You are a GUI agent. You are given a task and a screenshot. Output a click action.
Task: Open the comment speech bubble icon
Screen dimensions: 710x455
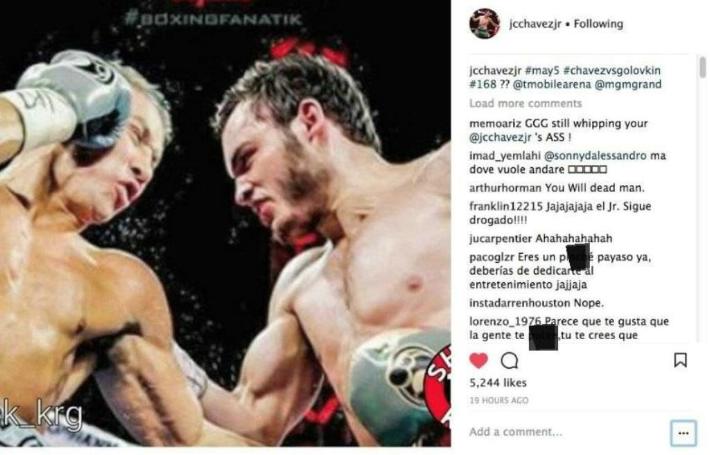pos(509,361)
